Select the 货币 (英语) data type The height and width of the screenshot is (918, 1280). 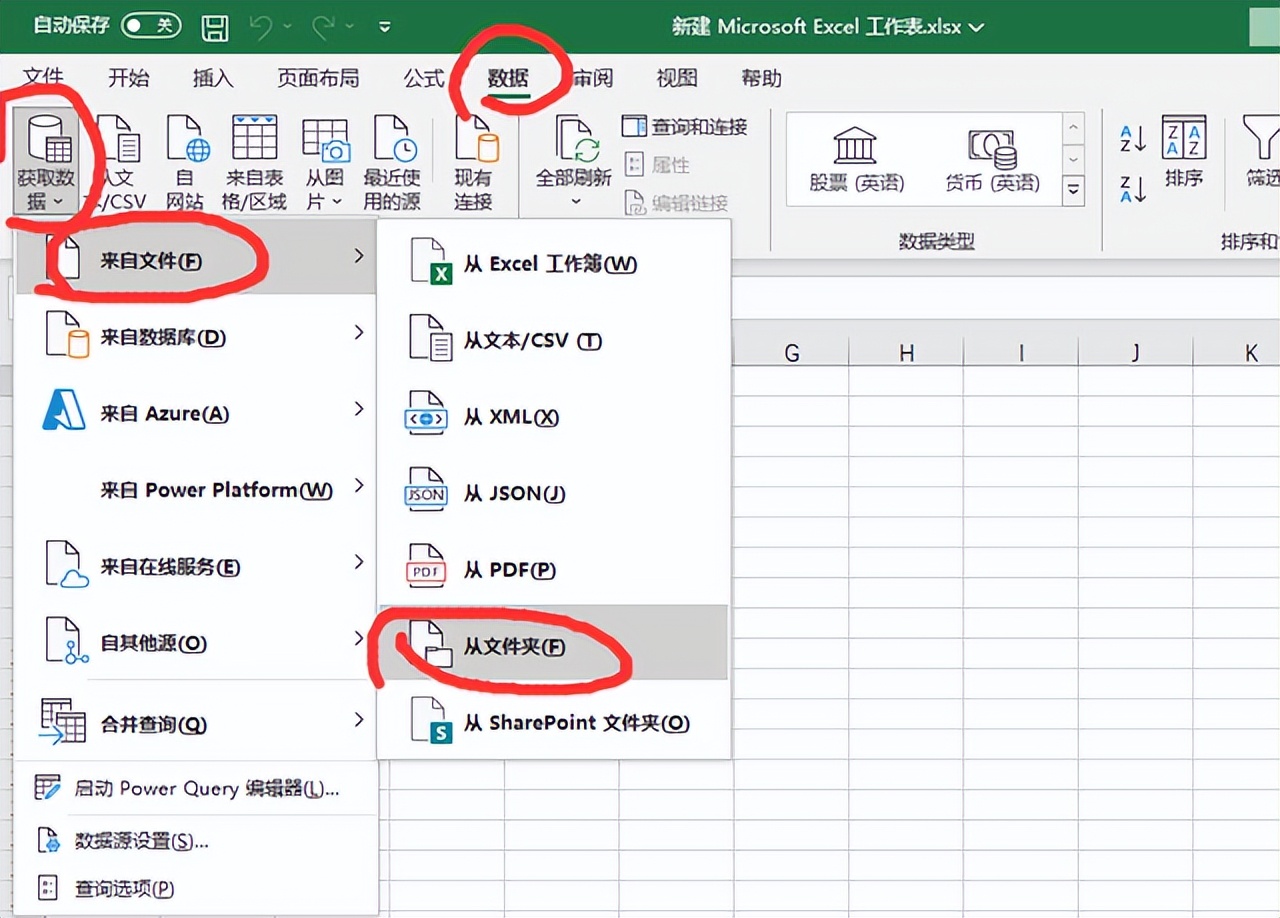(992, 159)
